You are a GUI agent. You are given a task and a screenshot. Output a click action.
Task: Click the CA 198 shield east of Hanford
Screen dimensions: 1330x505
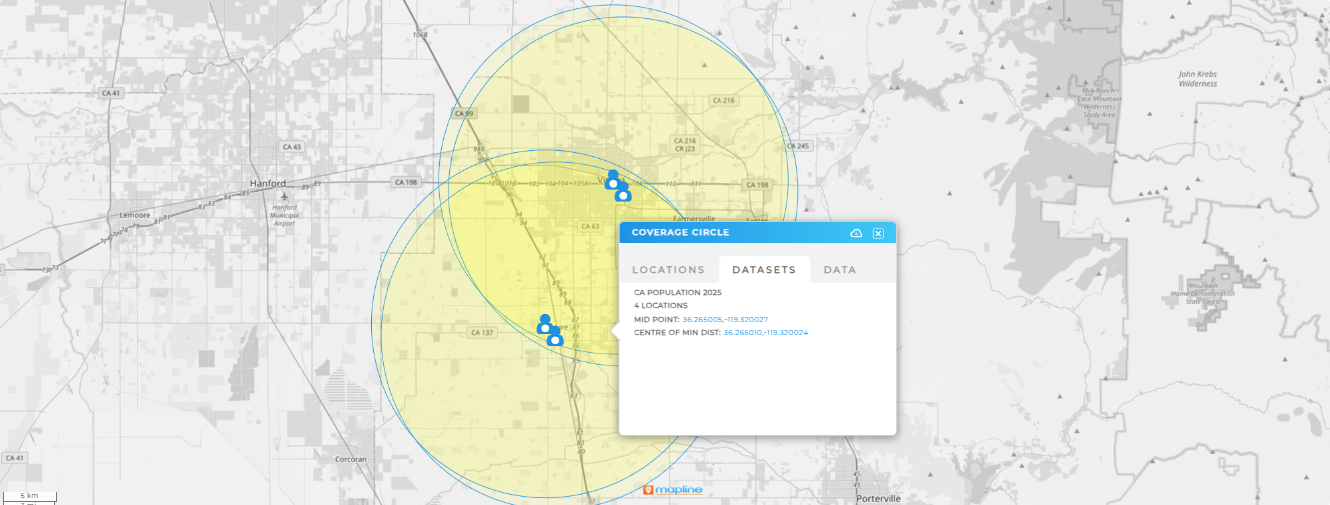[405, 182]
